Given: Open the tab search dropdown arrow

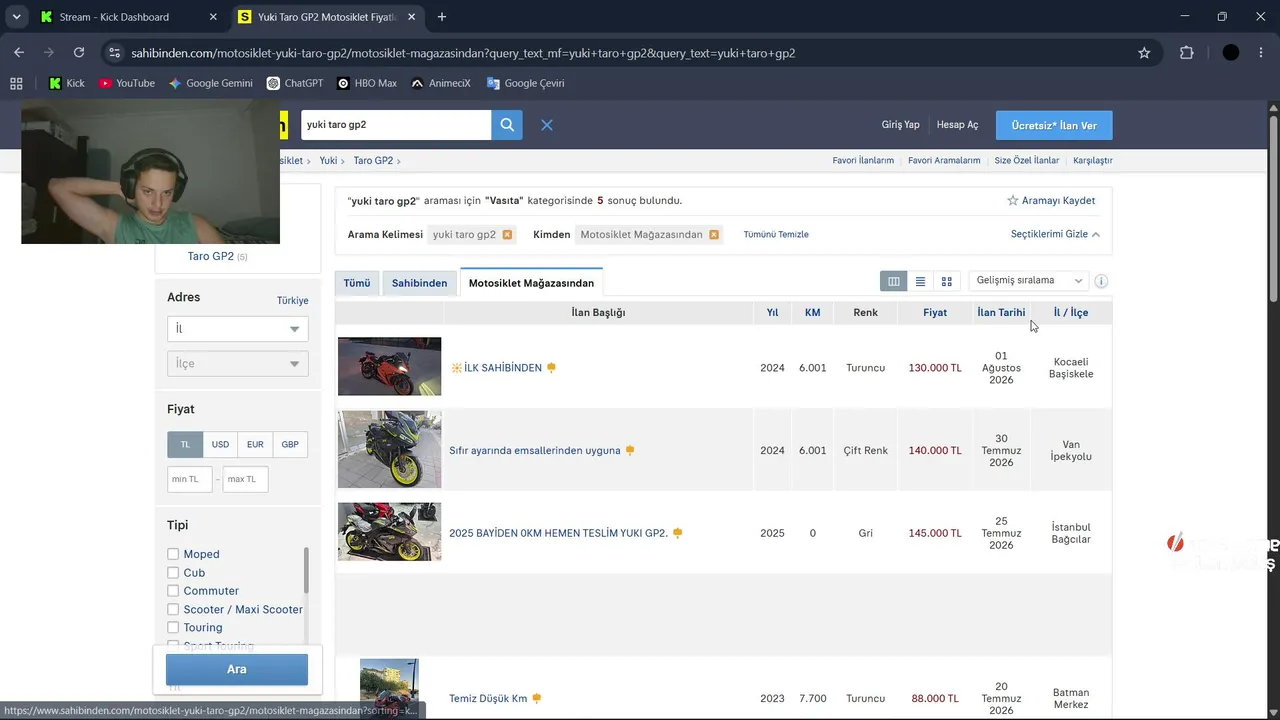Looking at the screenshot, I should [x=16, y=17].
